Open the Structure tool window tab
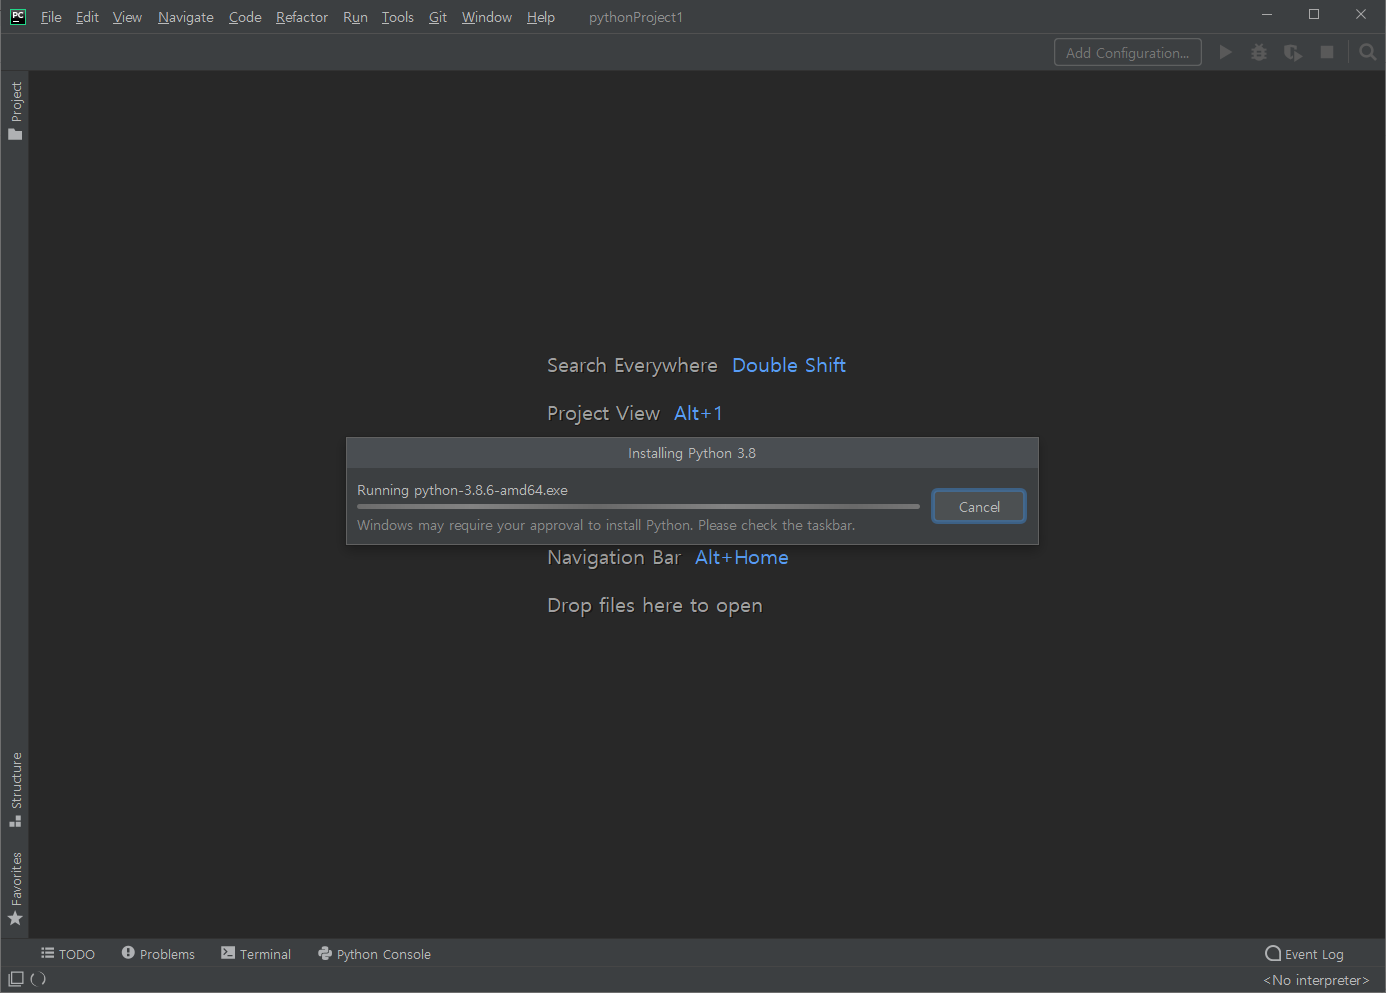The width and height of the screenshot is (1386, 993). (x=16, y=789)
